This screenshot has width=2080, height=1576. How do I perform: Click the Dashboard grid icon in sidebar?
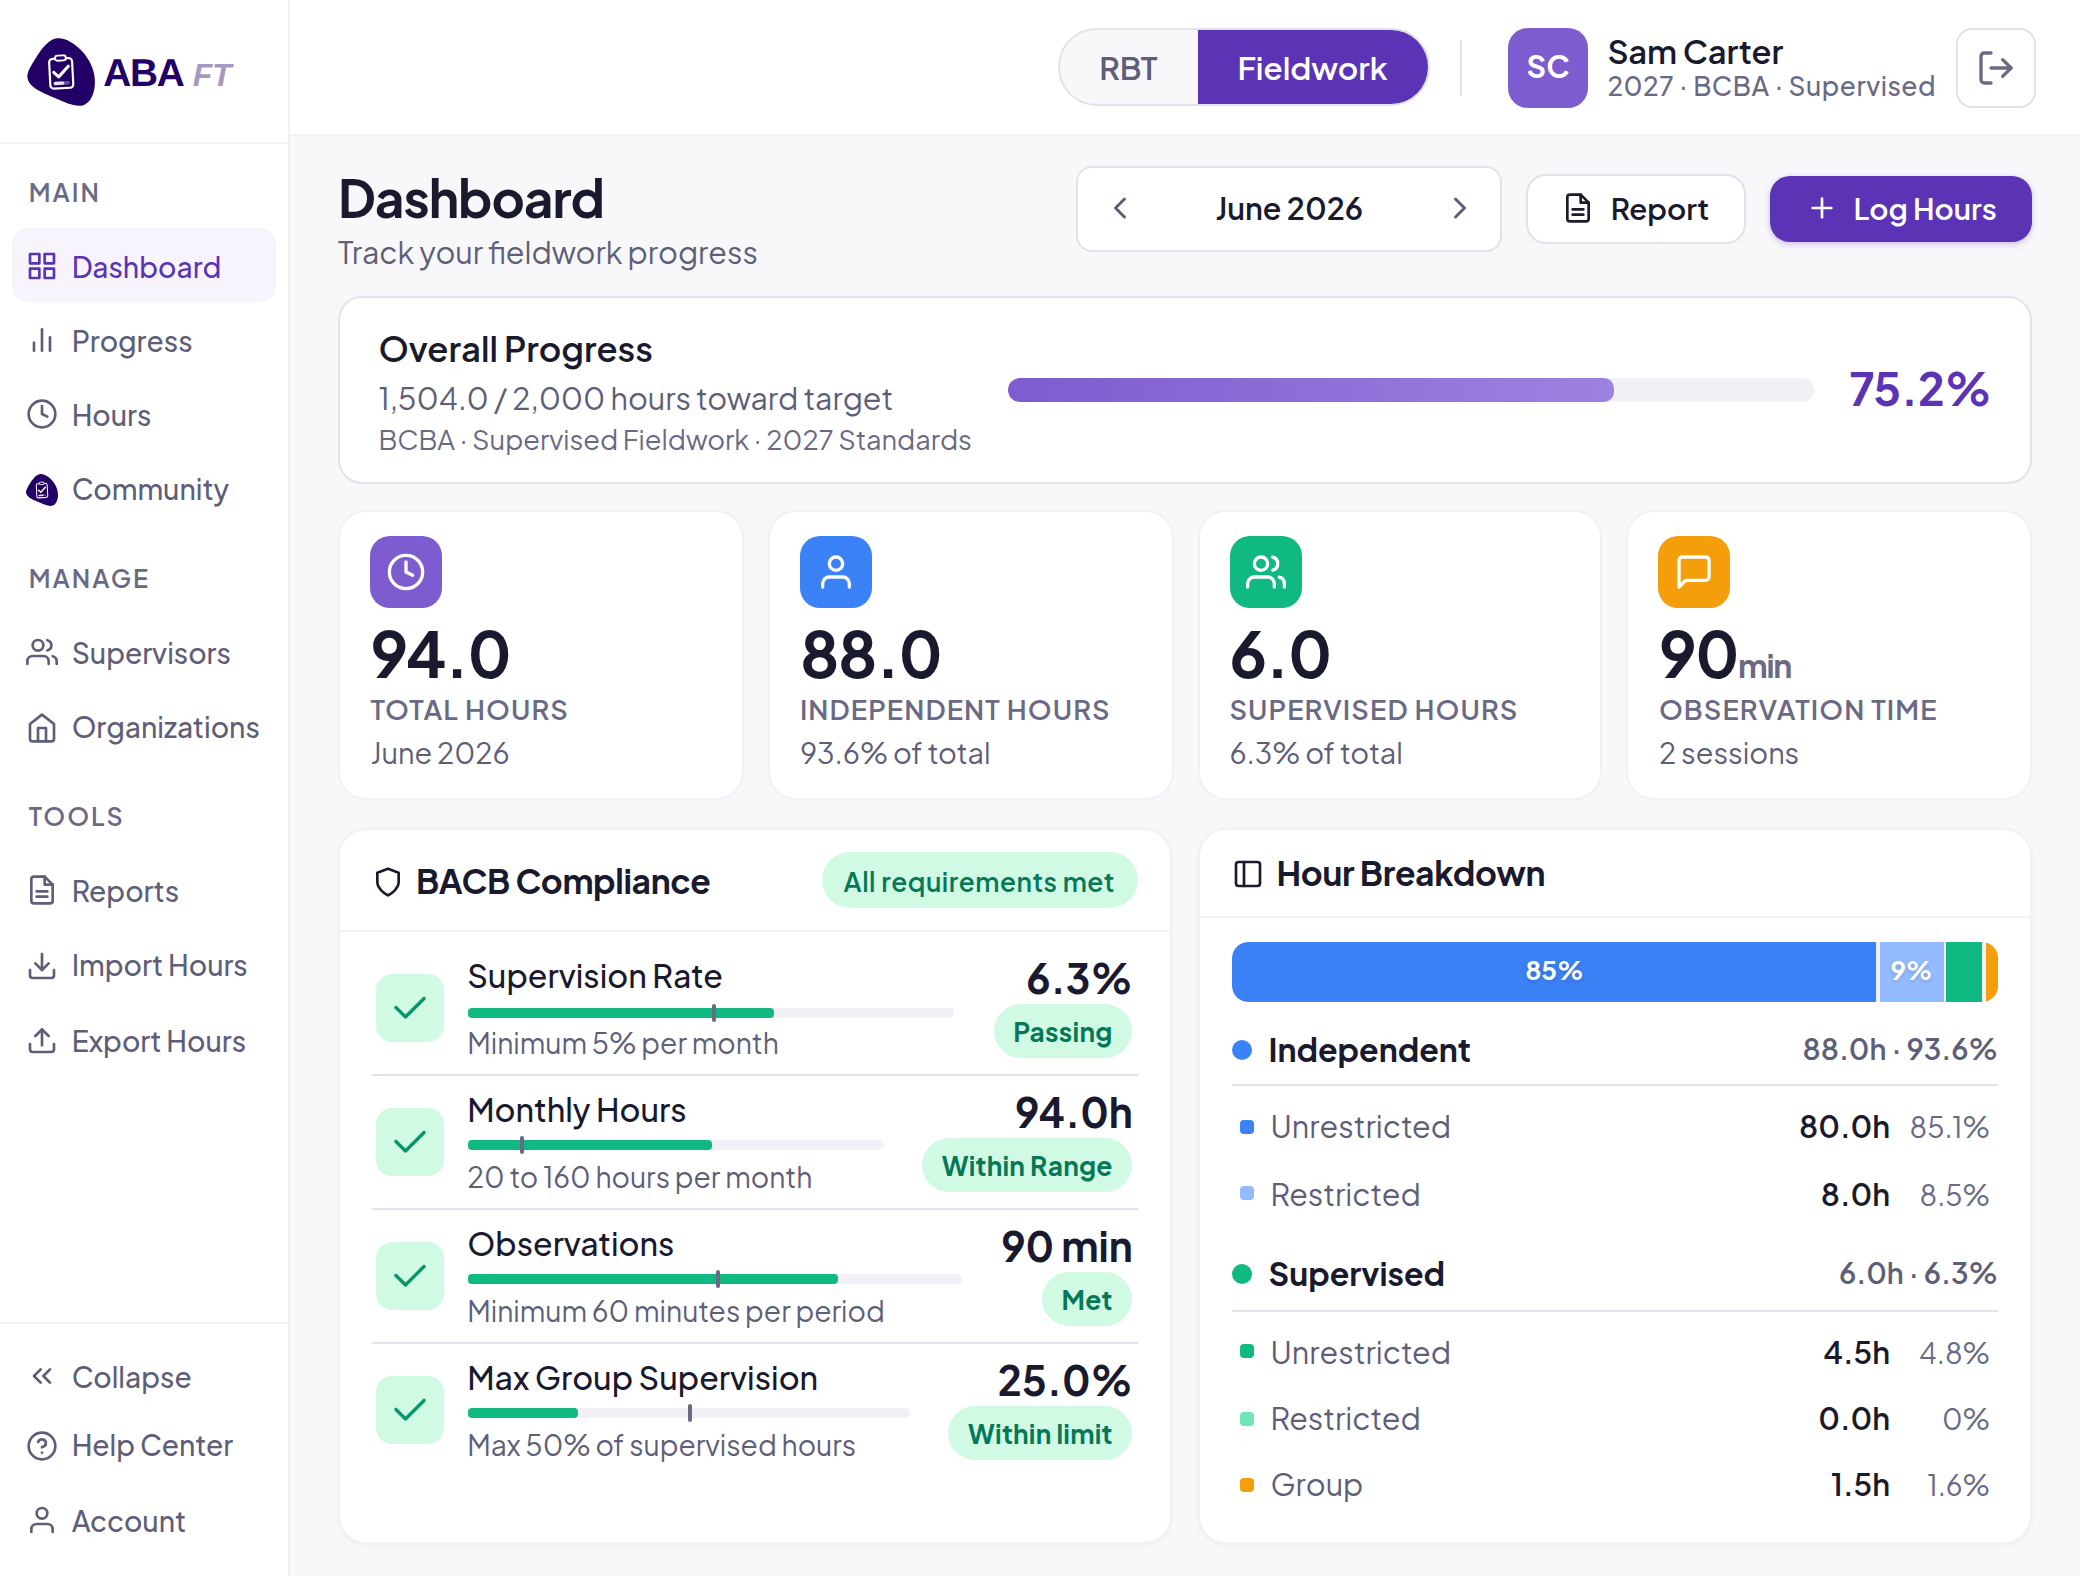[42, 266]
